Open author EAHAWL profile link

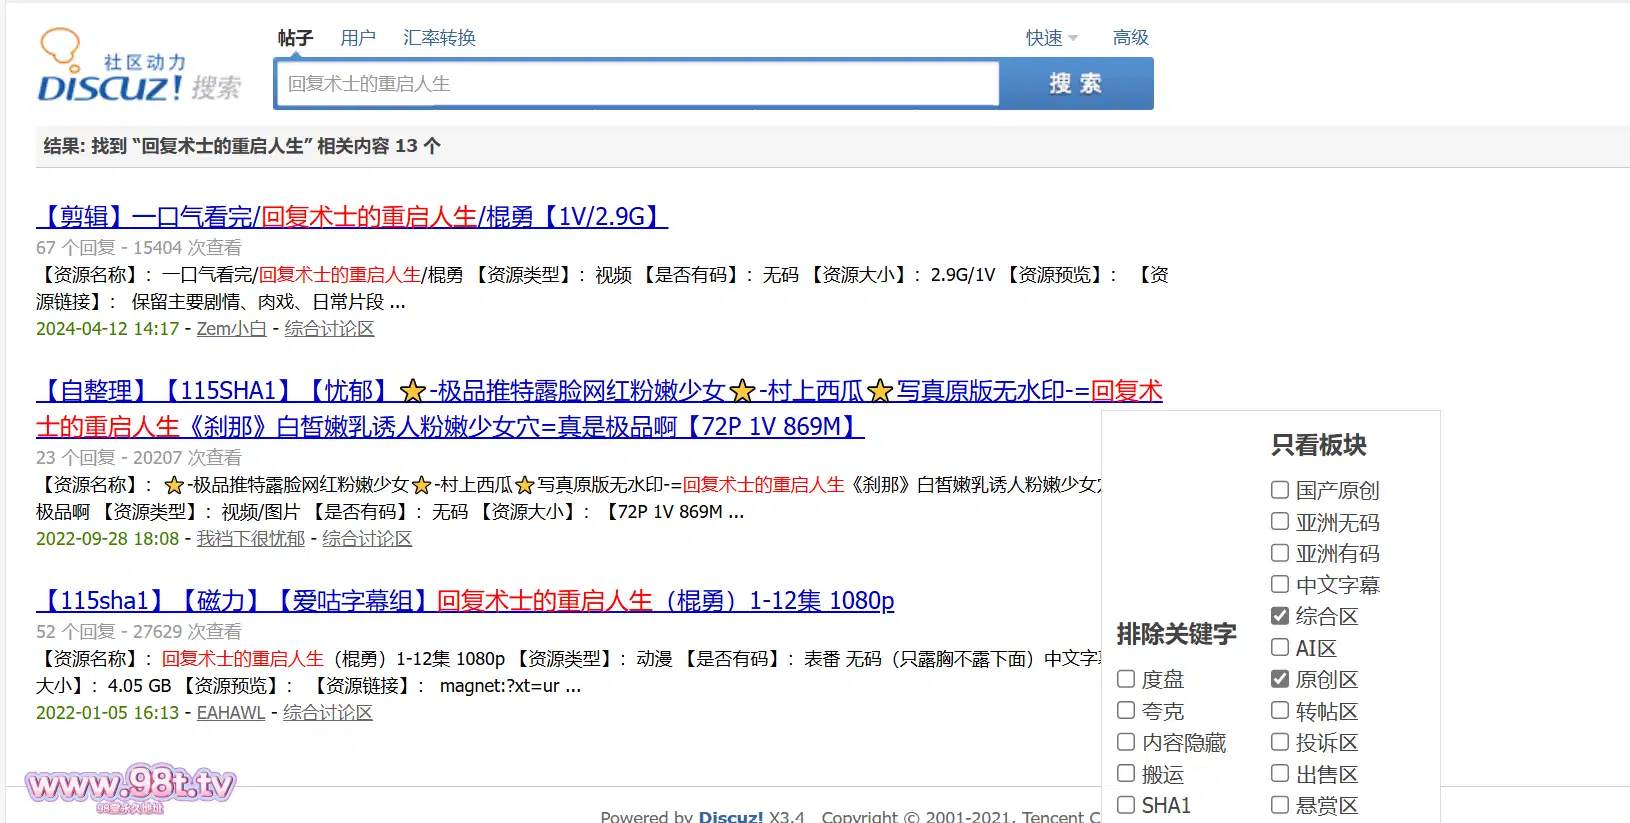coord(231,713)
